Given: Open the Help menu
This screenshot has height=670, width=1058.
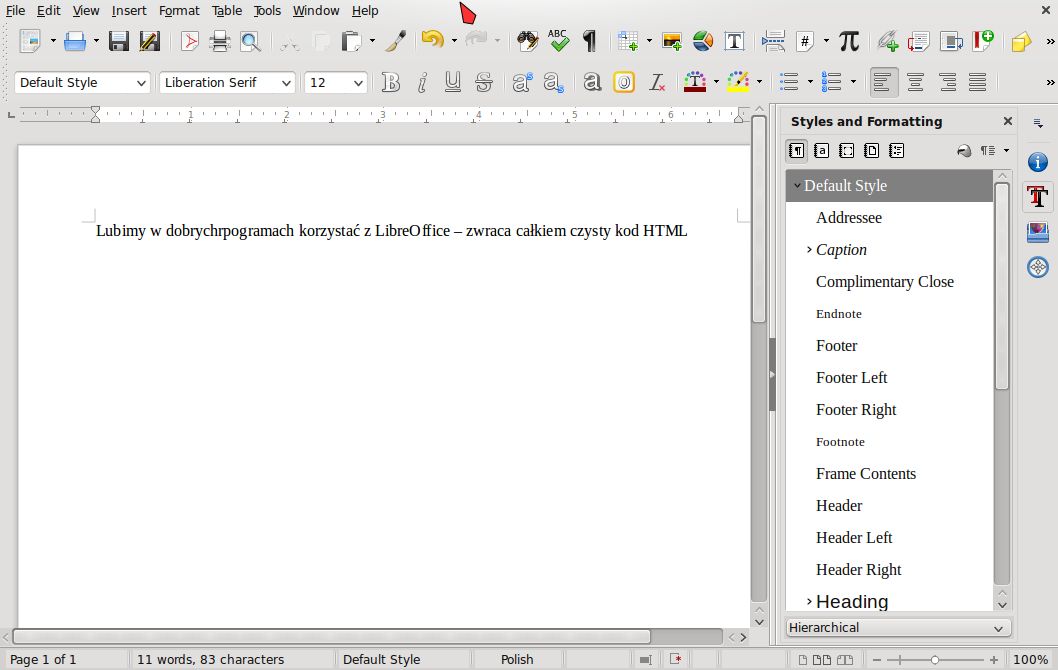Looking at the screenshot, I should click(x=365, y=11).
